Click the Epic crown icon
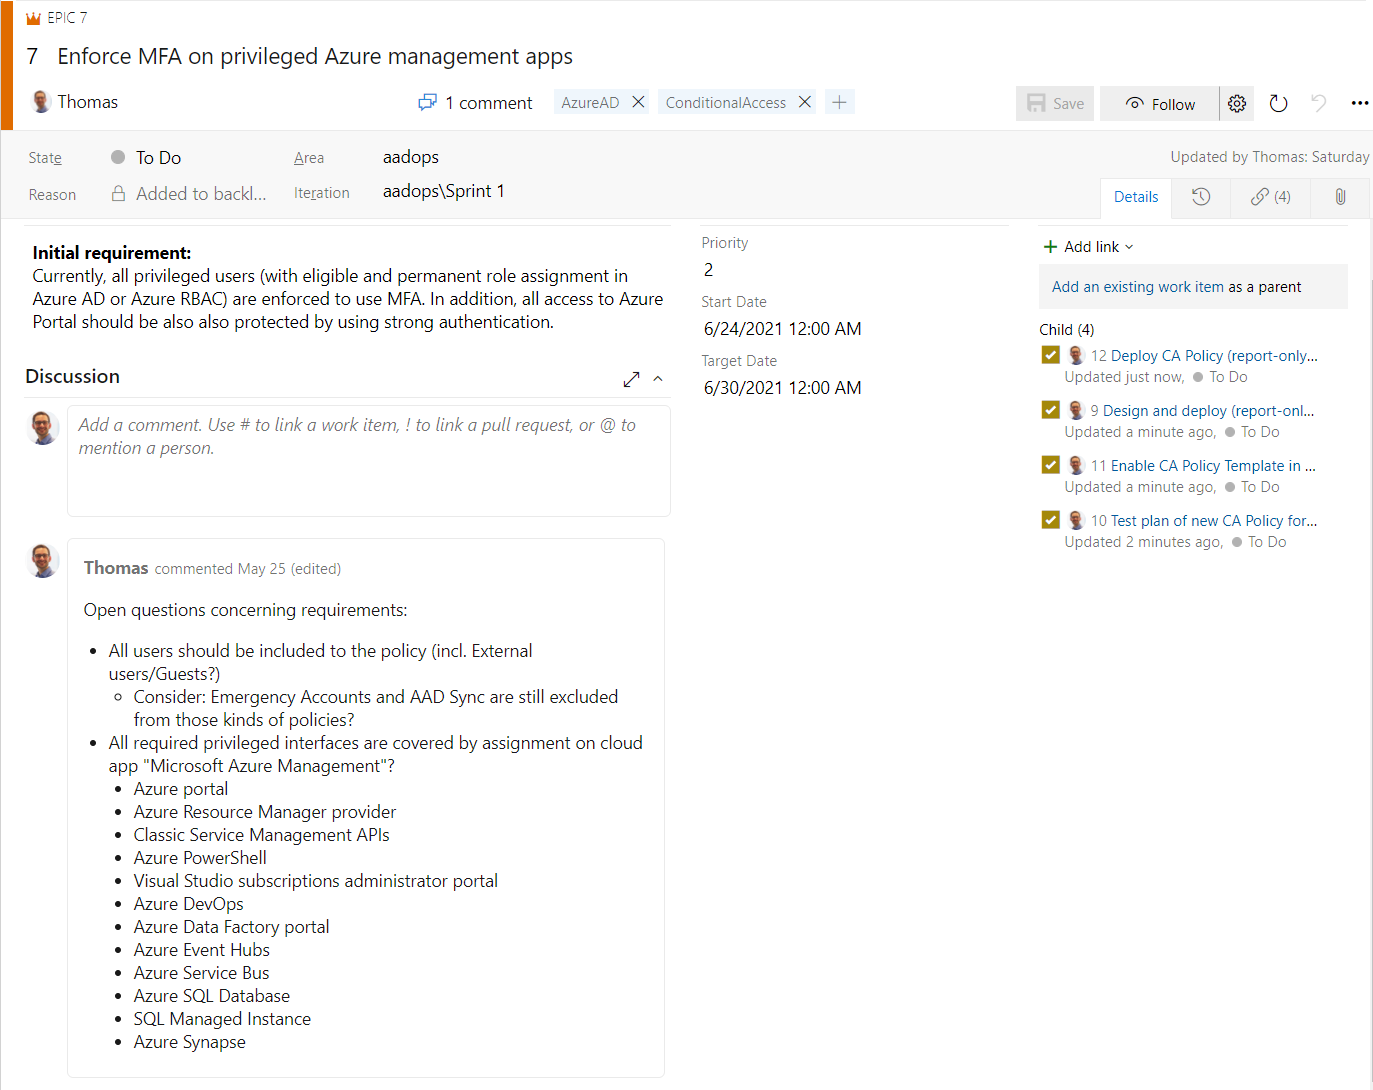 34,18
